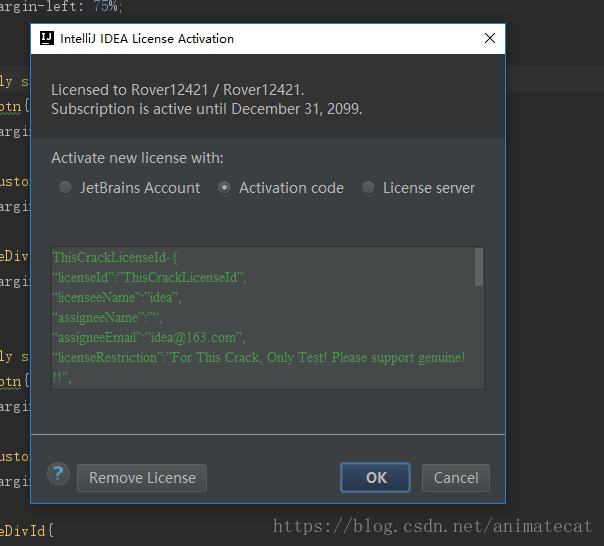Click the IntelliJ IDEA logo in title bar
Screen dimensions: 604x546
pyautogui.click(x=46, y=39)
